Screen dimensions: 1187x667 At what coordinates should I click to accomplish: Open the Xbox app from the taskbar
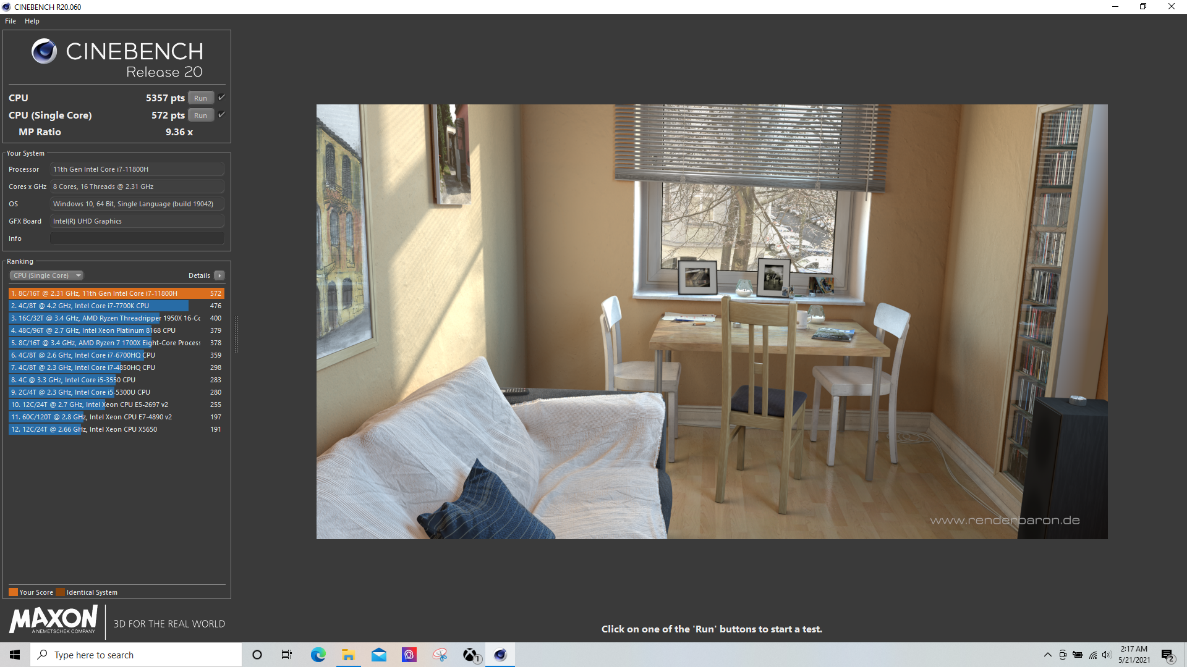click(471, 655)
